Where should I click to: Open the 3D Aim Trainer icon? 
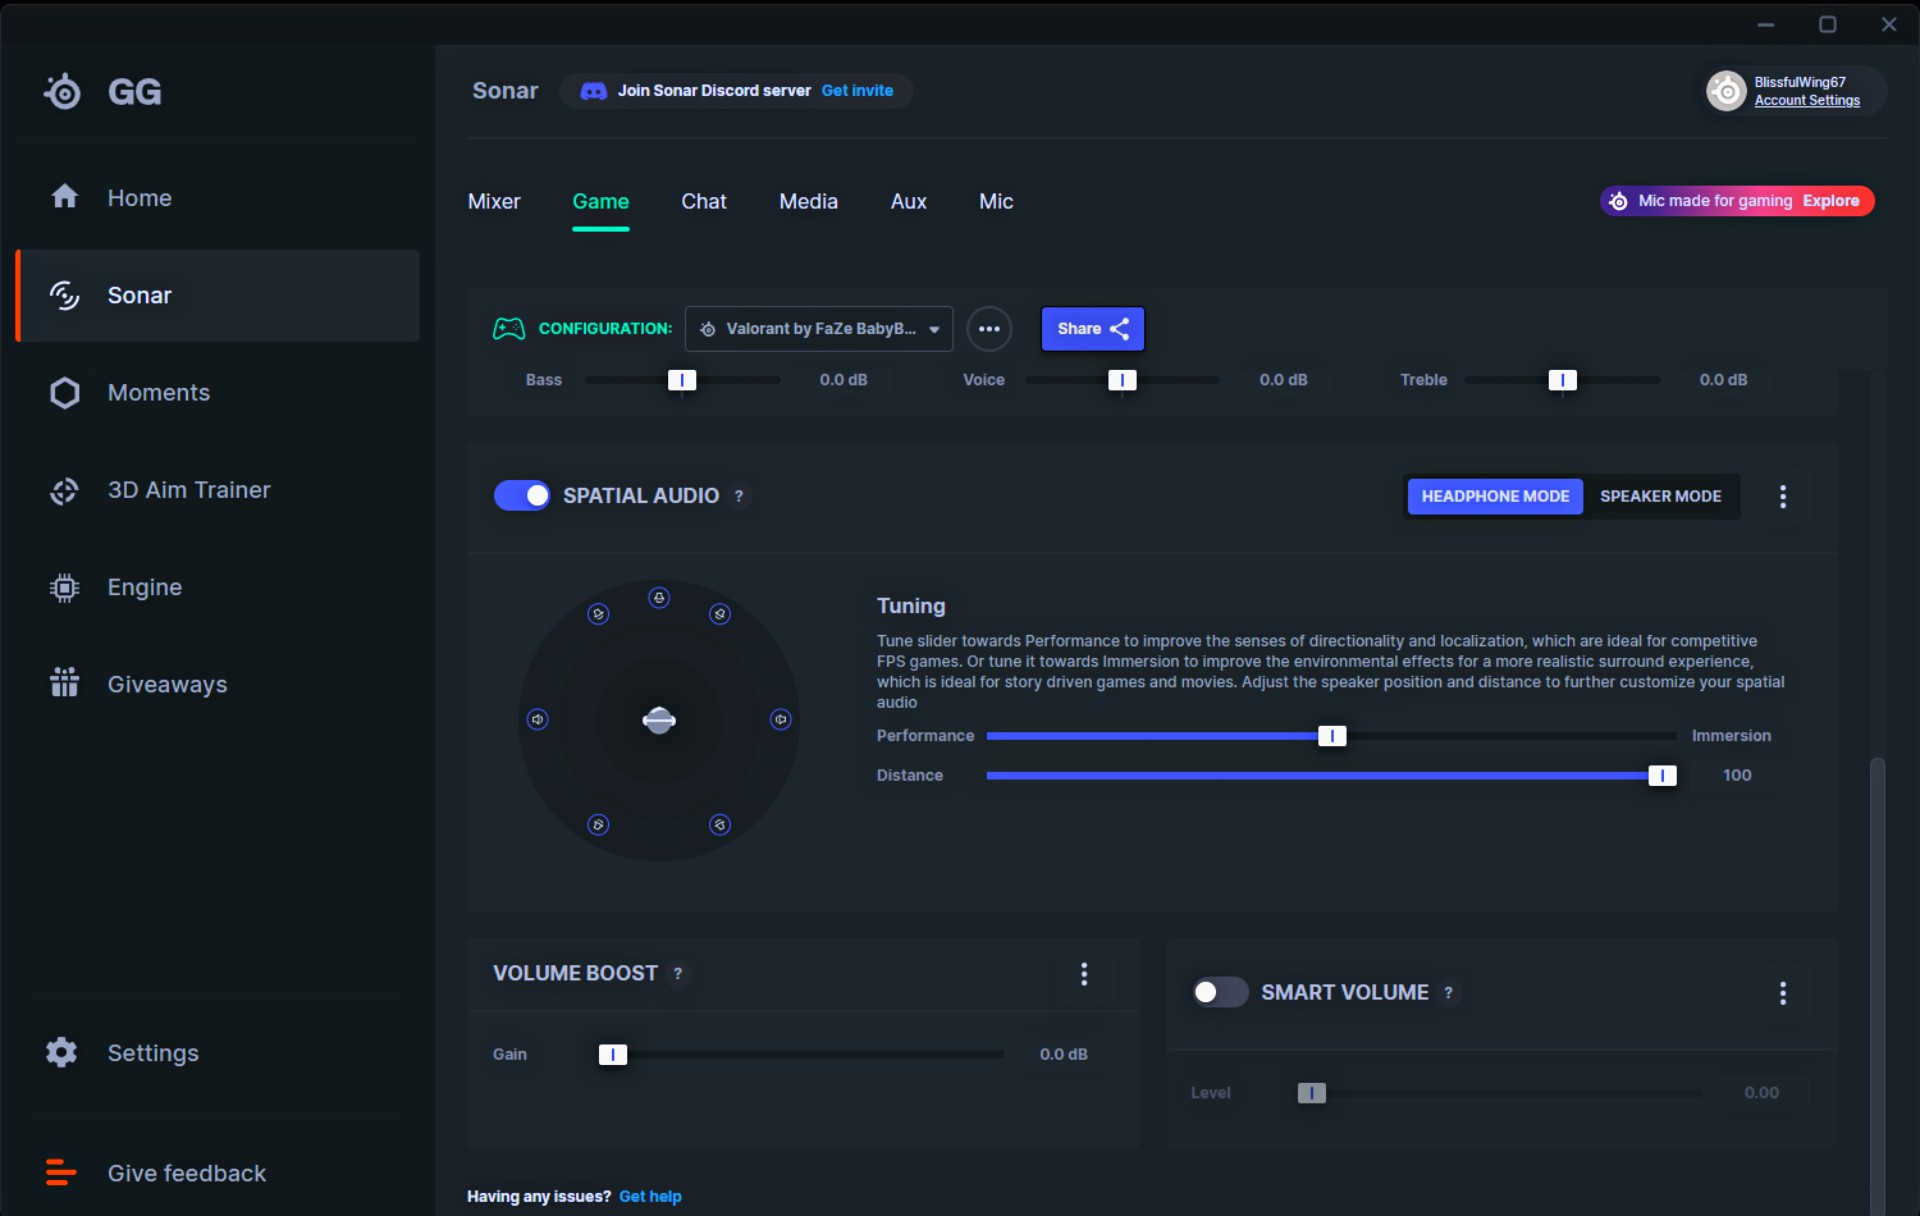tap(64, 490)
